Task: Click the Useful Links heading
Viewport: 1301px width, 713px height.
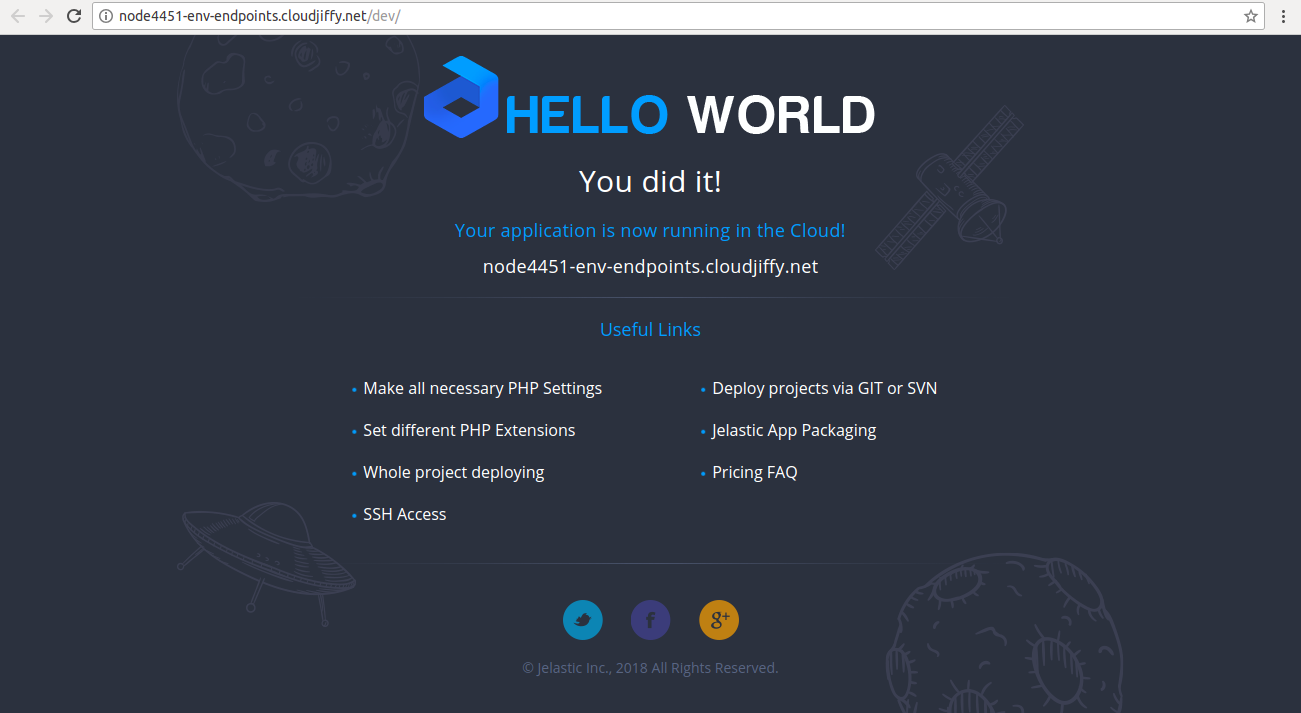Action: pos(650,329)
